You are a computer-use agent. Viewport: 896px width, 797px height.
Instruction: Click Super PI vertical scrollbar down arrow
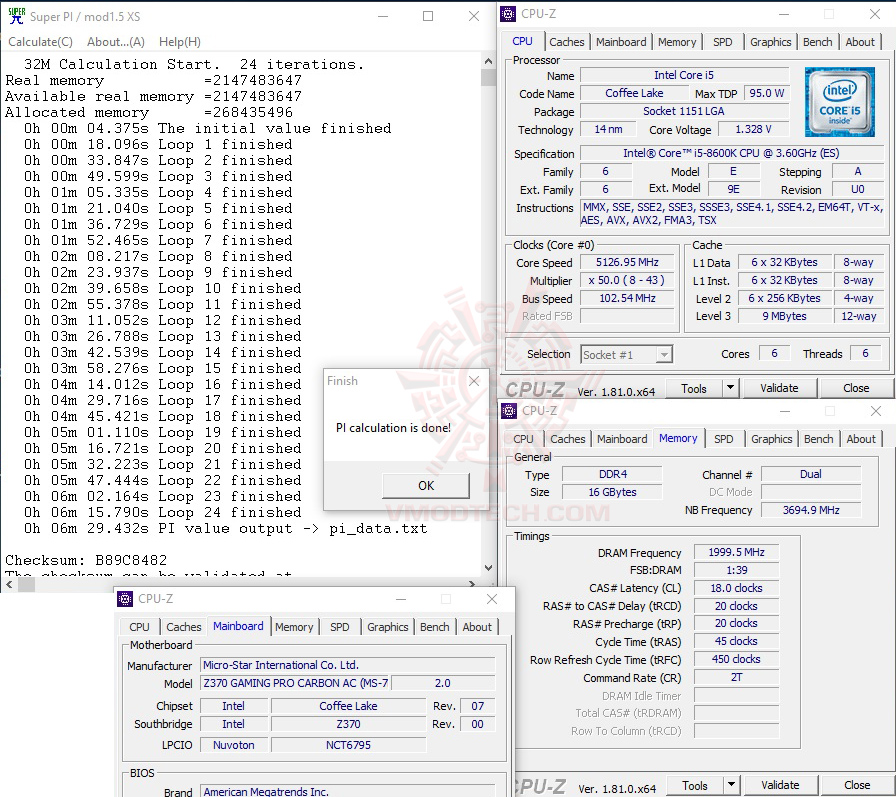[x=488, y=567]
